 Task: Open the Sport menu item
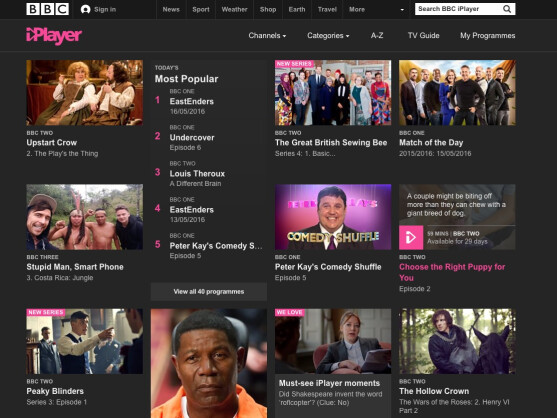pyautogui.click(x=201, y=10)
